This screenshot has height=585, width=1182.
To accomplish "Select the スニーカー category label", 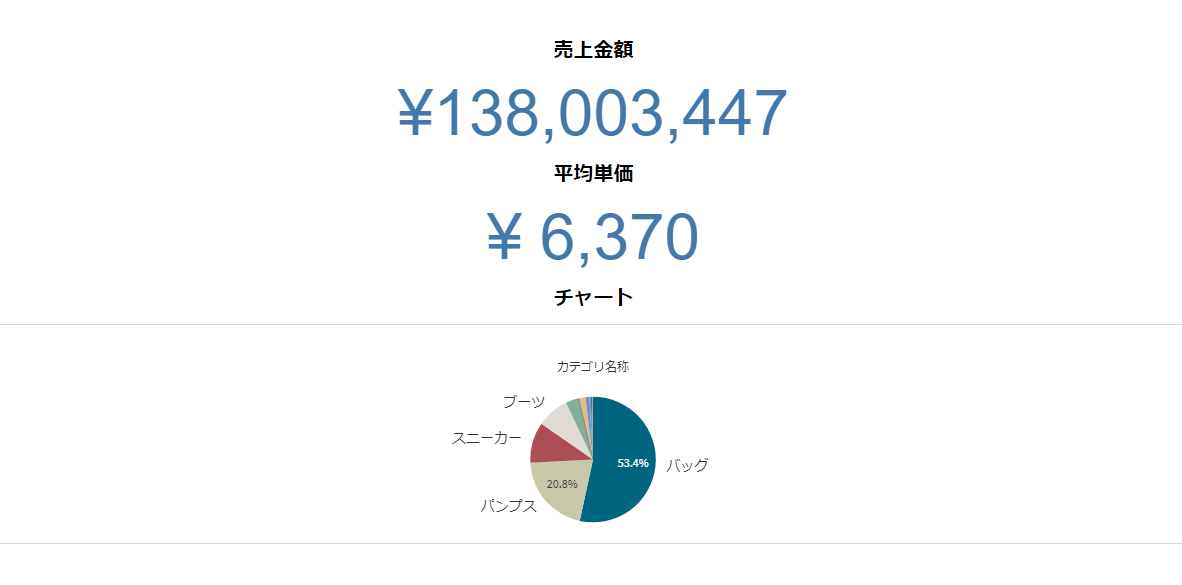I will [x=486, y=438].
